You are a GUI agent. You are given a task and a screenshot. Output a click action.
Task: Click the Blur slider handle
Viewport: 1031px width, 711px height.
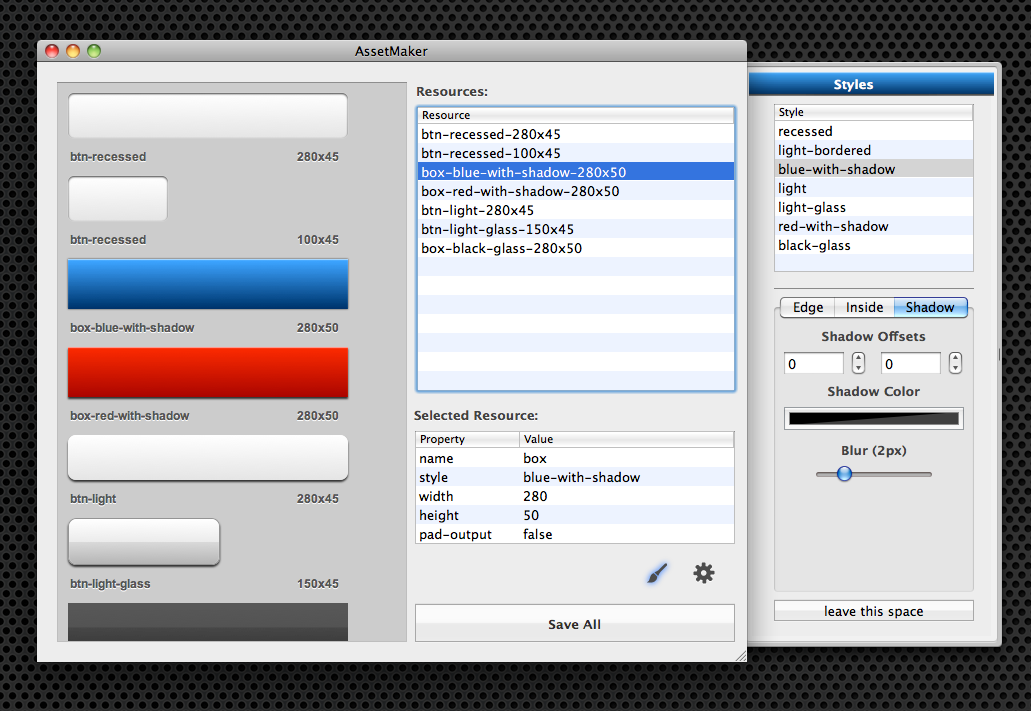point(844,474)
